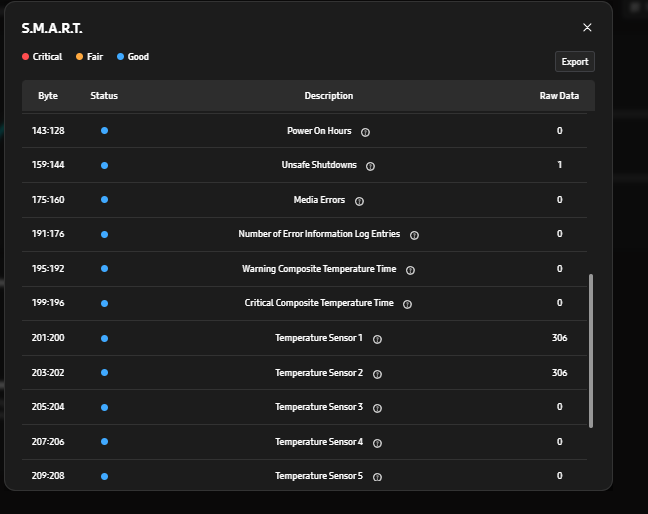The height and width of the screenshot is (514, 648).
Task: Click the Unsafe Shutdowns description text
Action: click(x=319, y=165)
